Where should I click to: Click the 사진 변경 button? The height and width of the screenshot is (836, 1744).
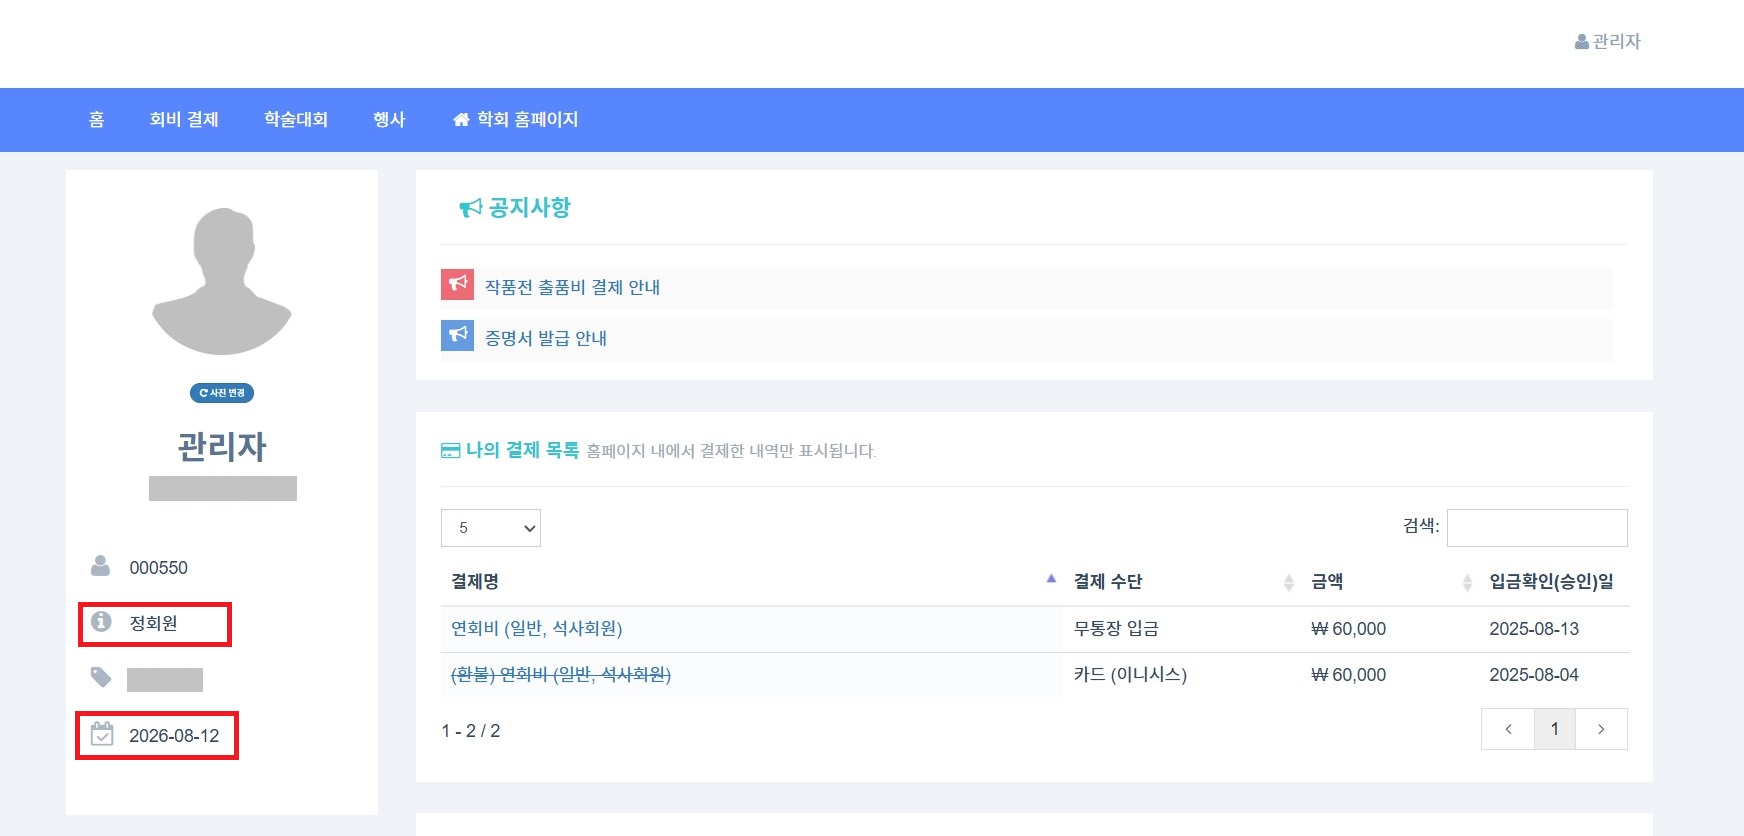point(222,393)
